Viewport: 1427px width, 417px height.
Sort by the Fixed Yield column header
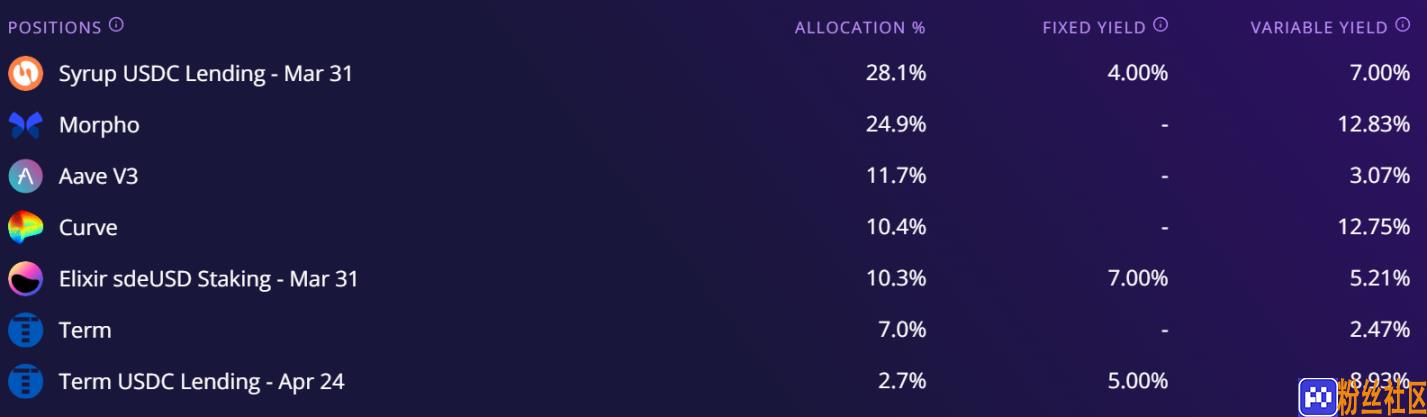tap(1094, 28)
